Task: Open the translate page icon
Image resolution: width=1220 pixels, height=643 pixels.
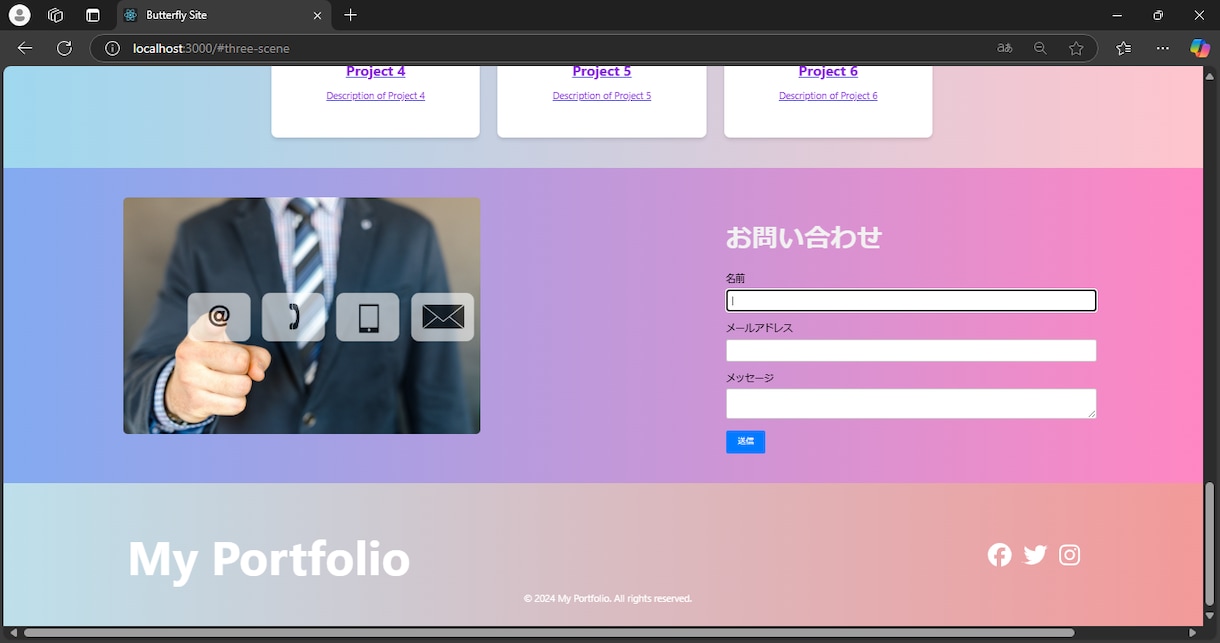Action: [x=1004, y=48]
